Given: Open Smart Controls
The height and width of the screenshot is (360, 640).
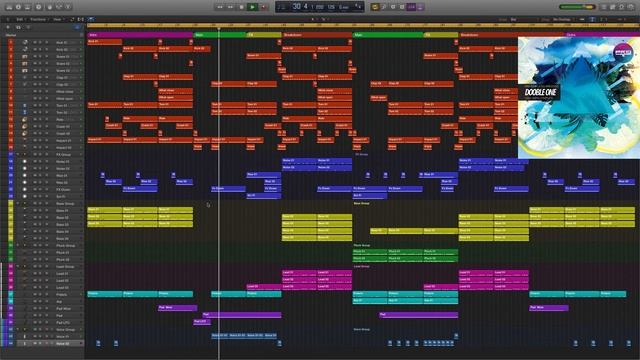Looking at the screenshot, I should pos(50,7).
